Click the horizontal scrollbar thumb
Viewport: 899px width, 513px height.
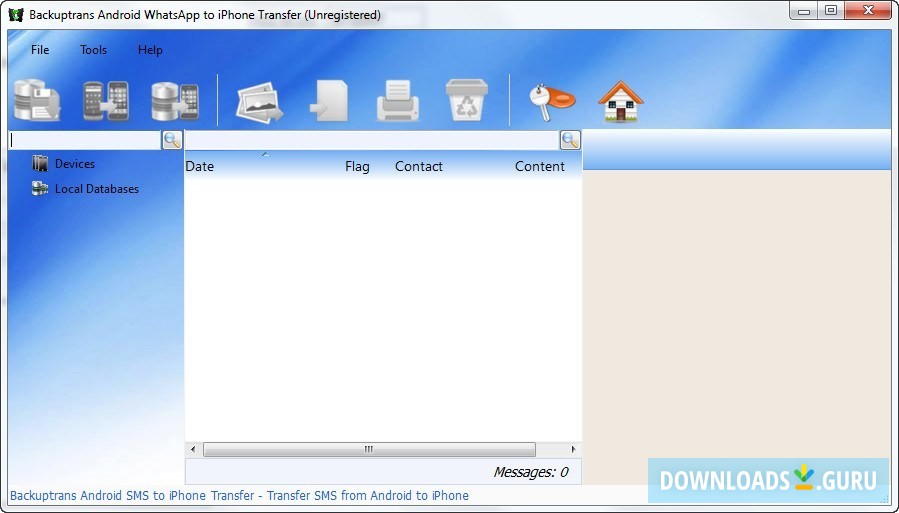click(x=369, y=449)
